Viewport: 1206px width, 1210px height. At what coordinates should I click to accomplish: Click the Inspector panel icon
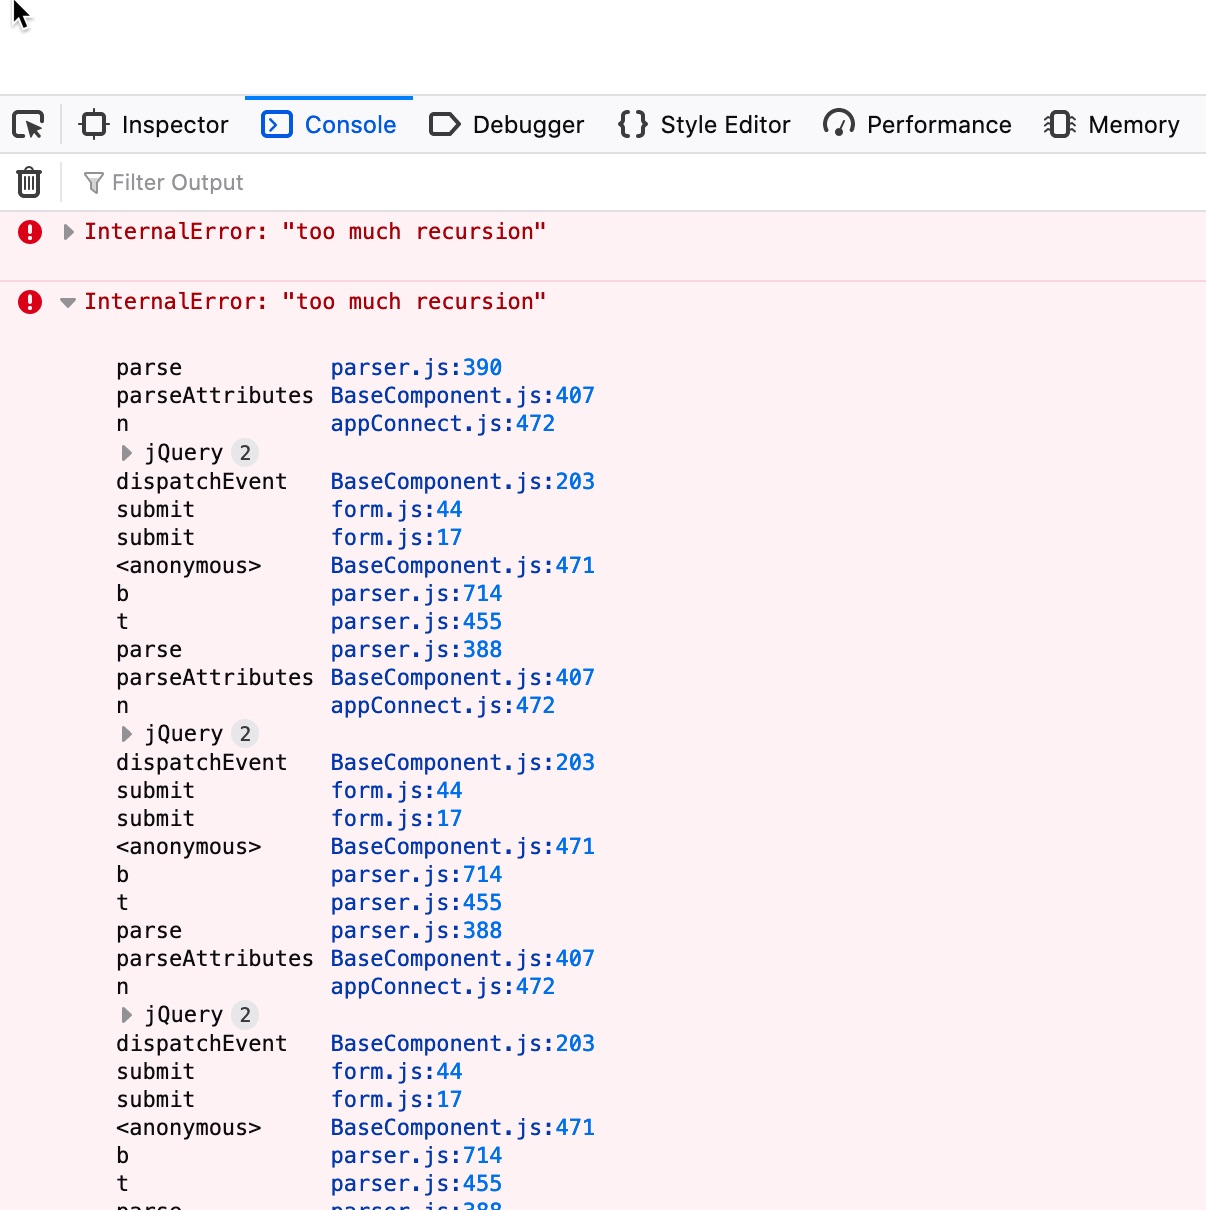tap(94, 124)
